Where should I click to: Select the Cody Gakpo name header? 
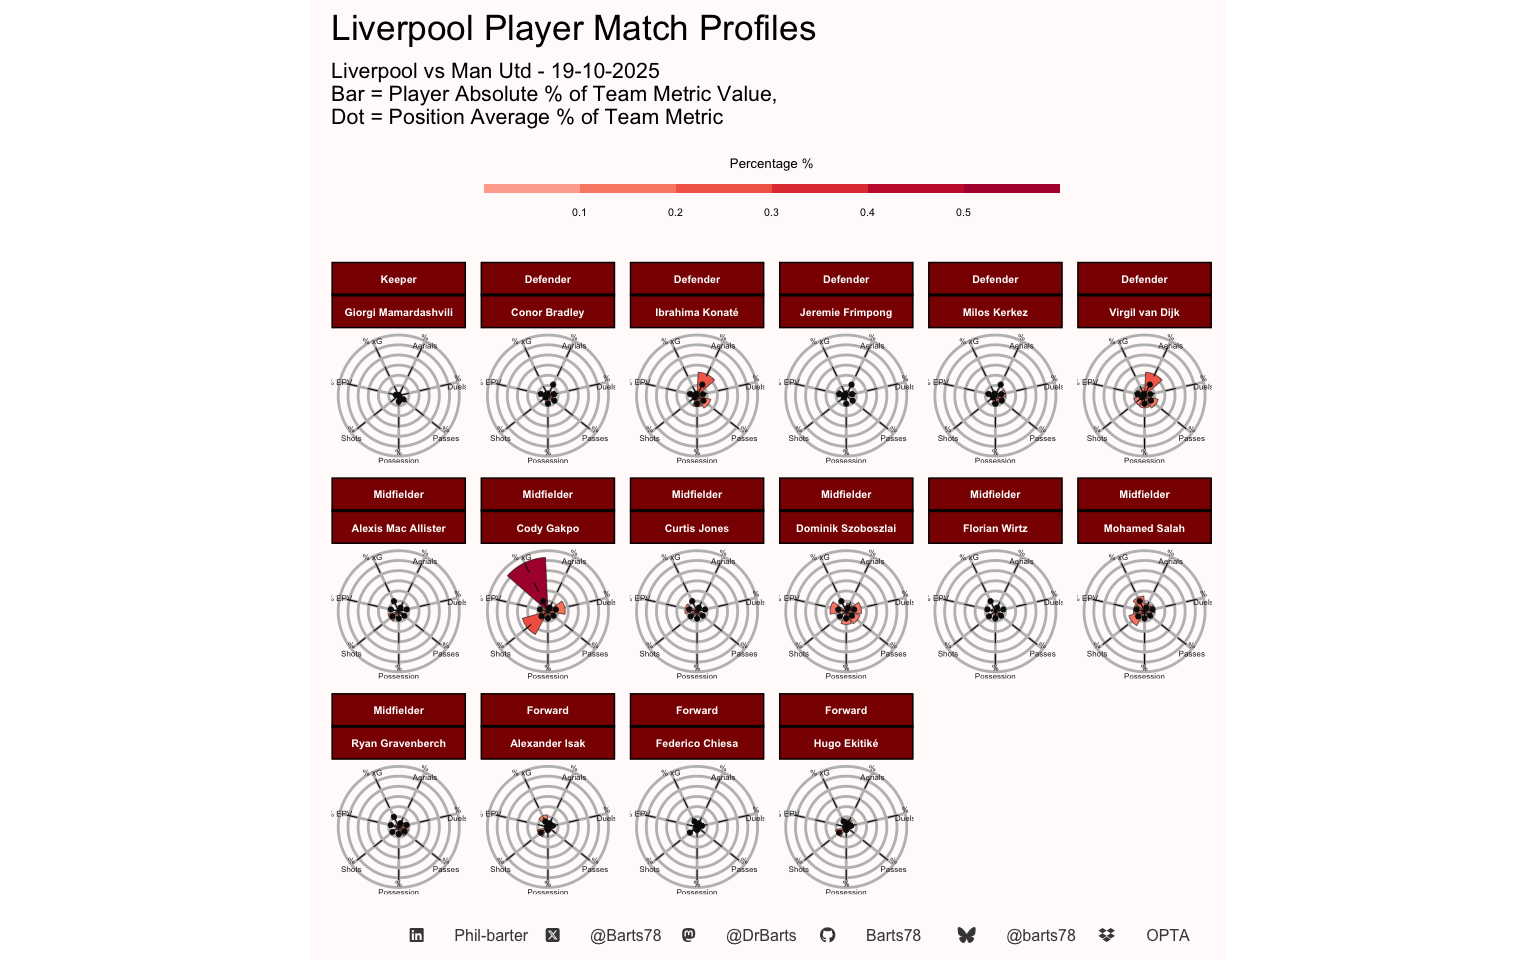548,528
